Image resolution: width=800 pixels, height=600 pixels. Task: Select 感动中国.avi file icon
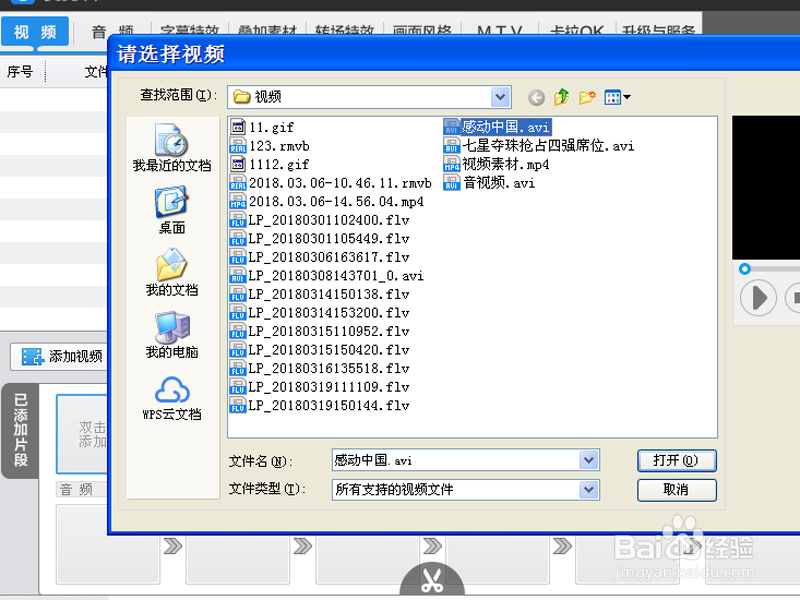coord(452,127)
